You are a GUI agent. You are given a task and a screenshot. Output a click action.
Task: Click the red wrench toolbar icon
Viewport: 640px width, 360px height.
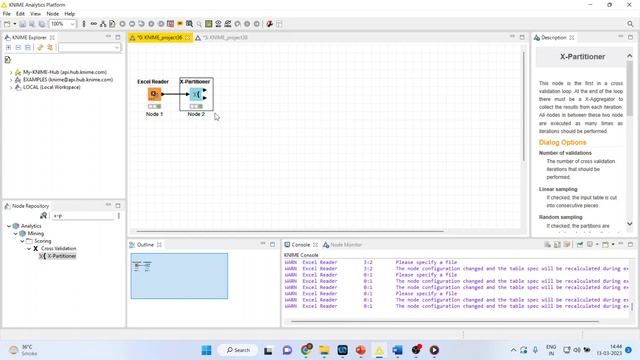click(x=269, y=24)
